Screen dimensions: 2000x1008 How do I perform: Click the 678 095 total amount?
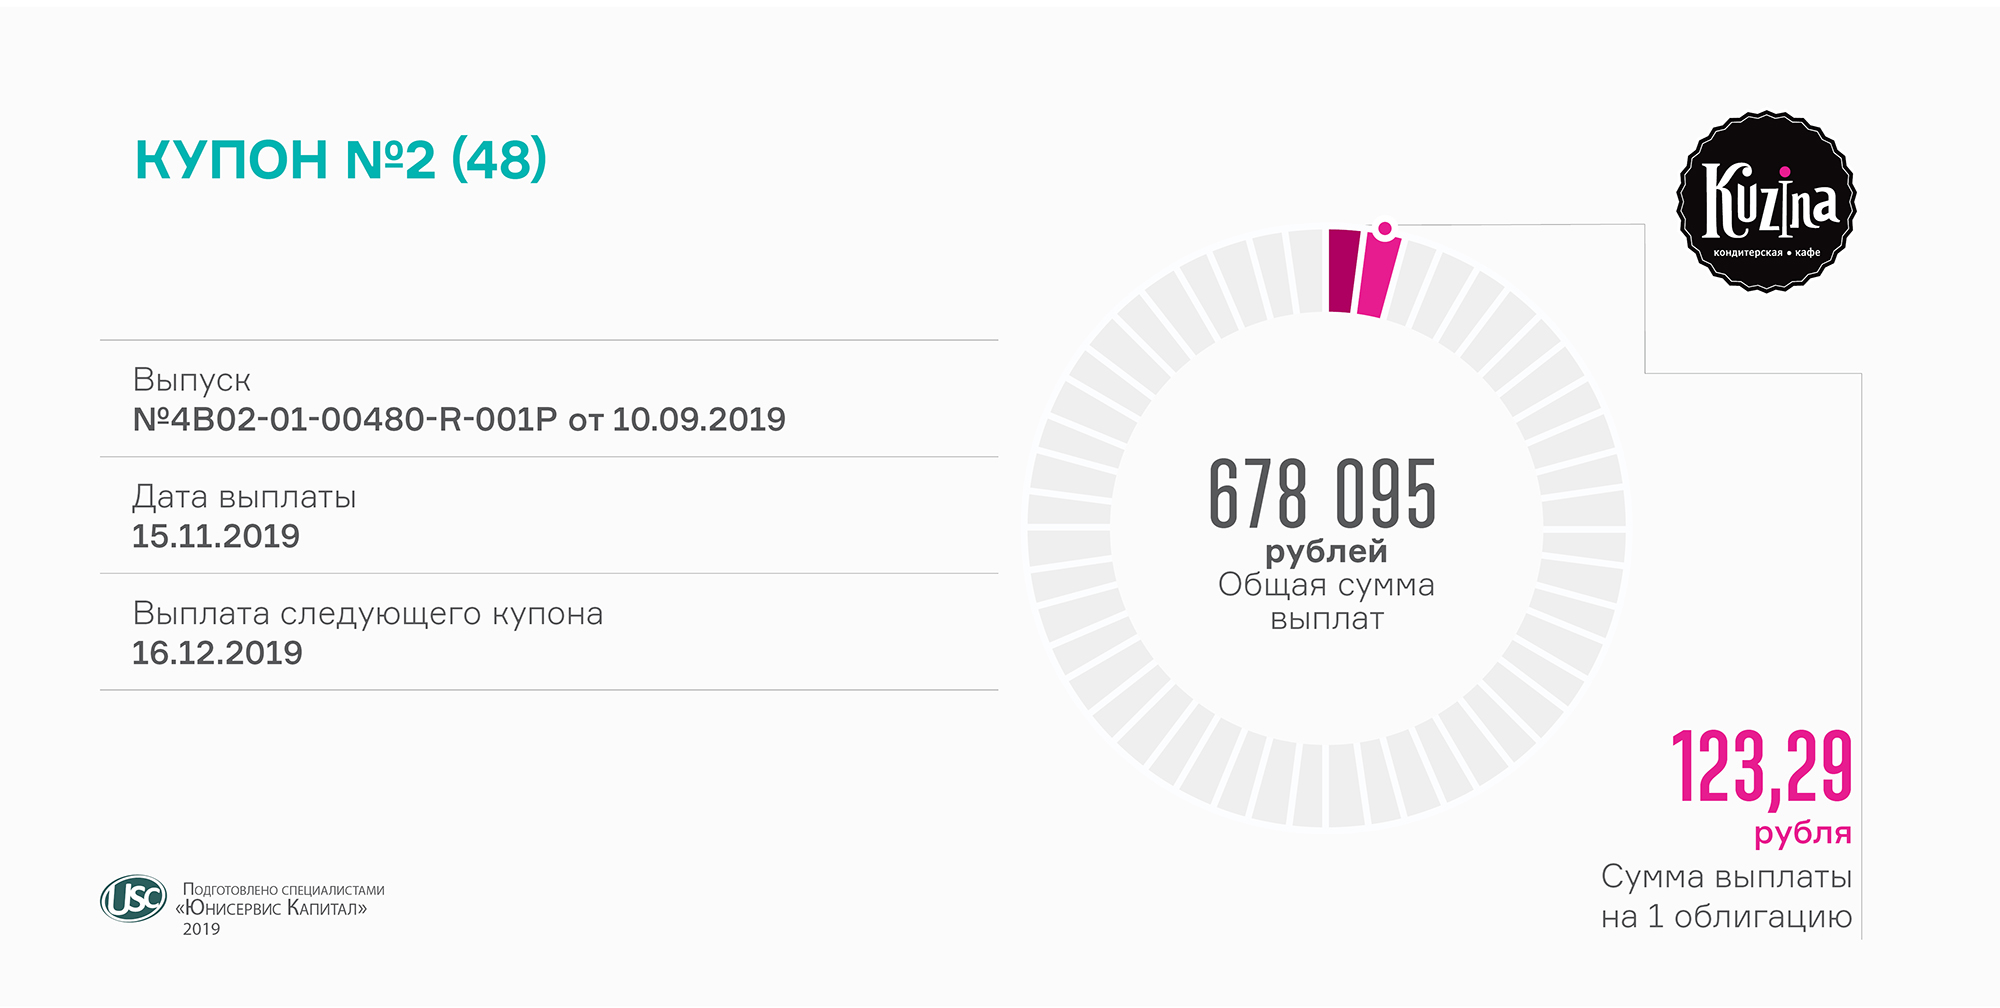click(x=1322, y=493)
